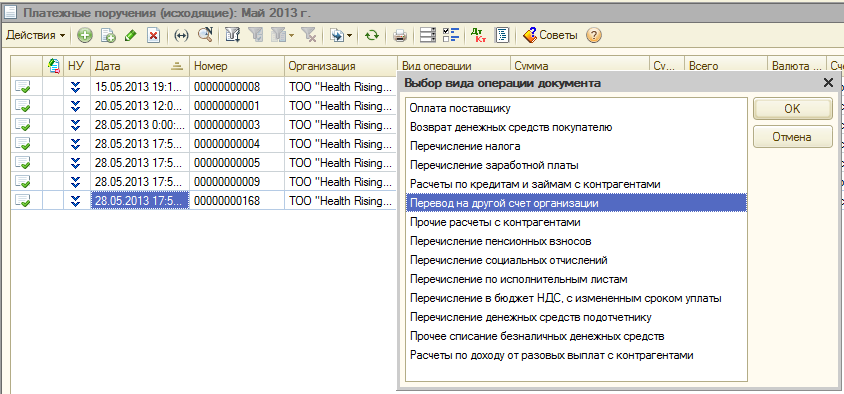
Task: Click date cell 20.05.2013 12:0...
Action: click(x=139, y=105)
